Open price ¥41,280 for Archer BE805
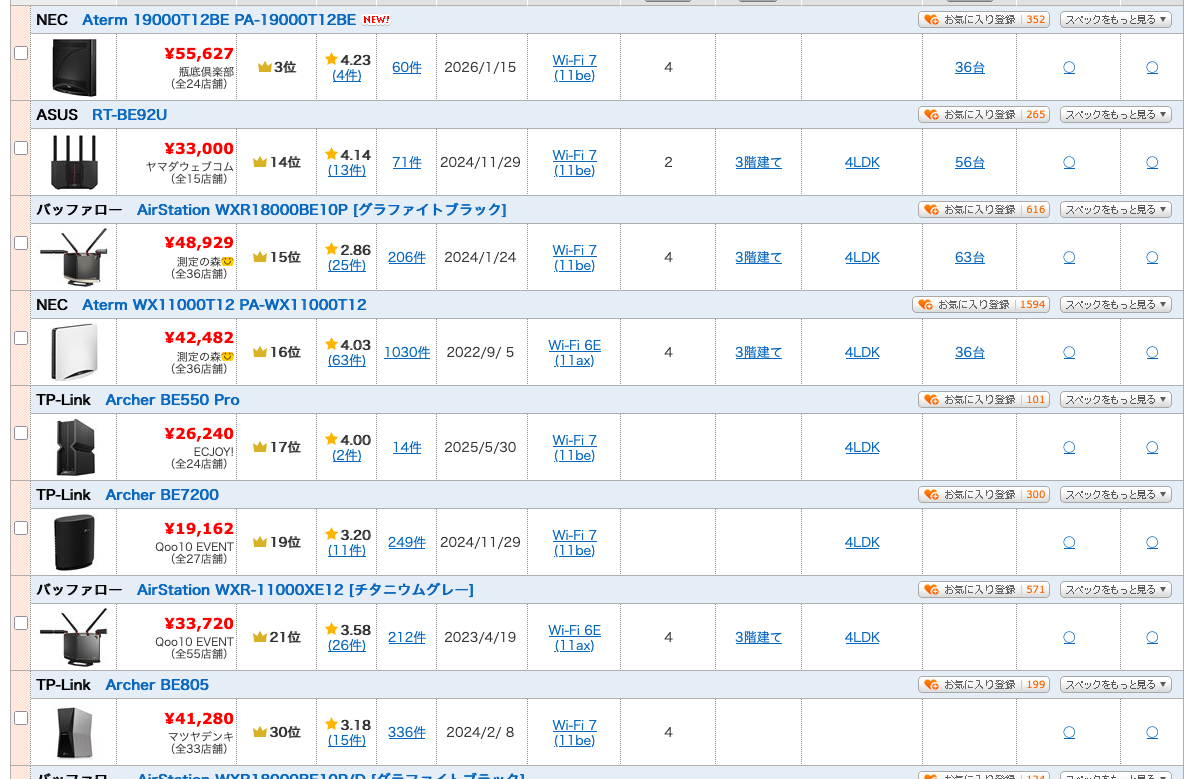Viewport: 1186px width, 779px height. click(x=199, y=718)
